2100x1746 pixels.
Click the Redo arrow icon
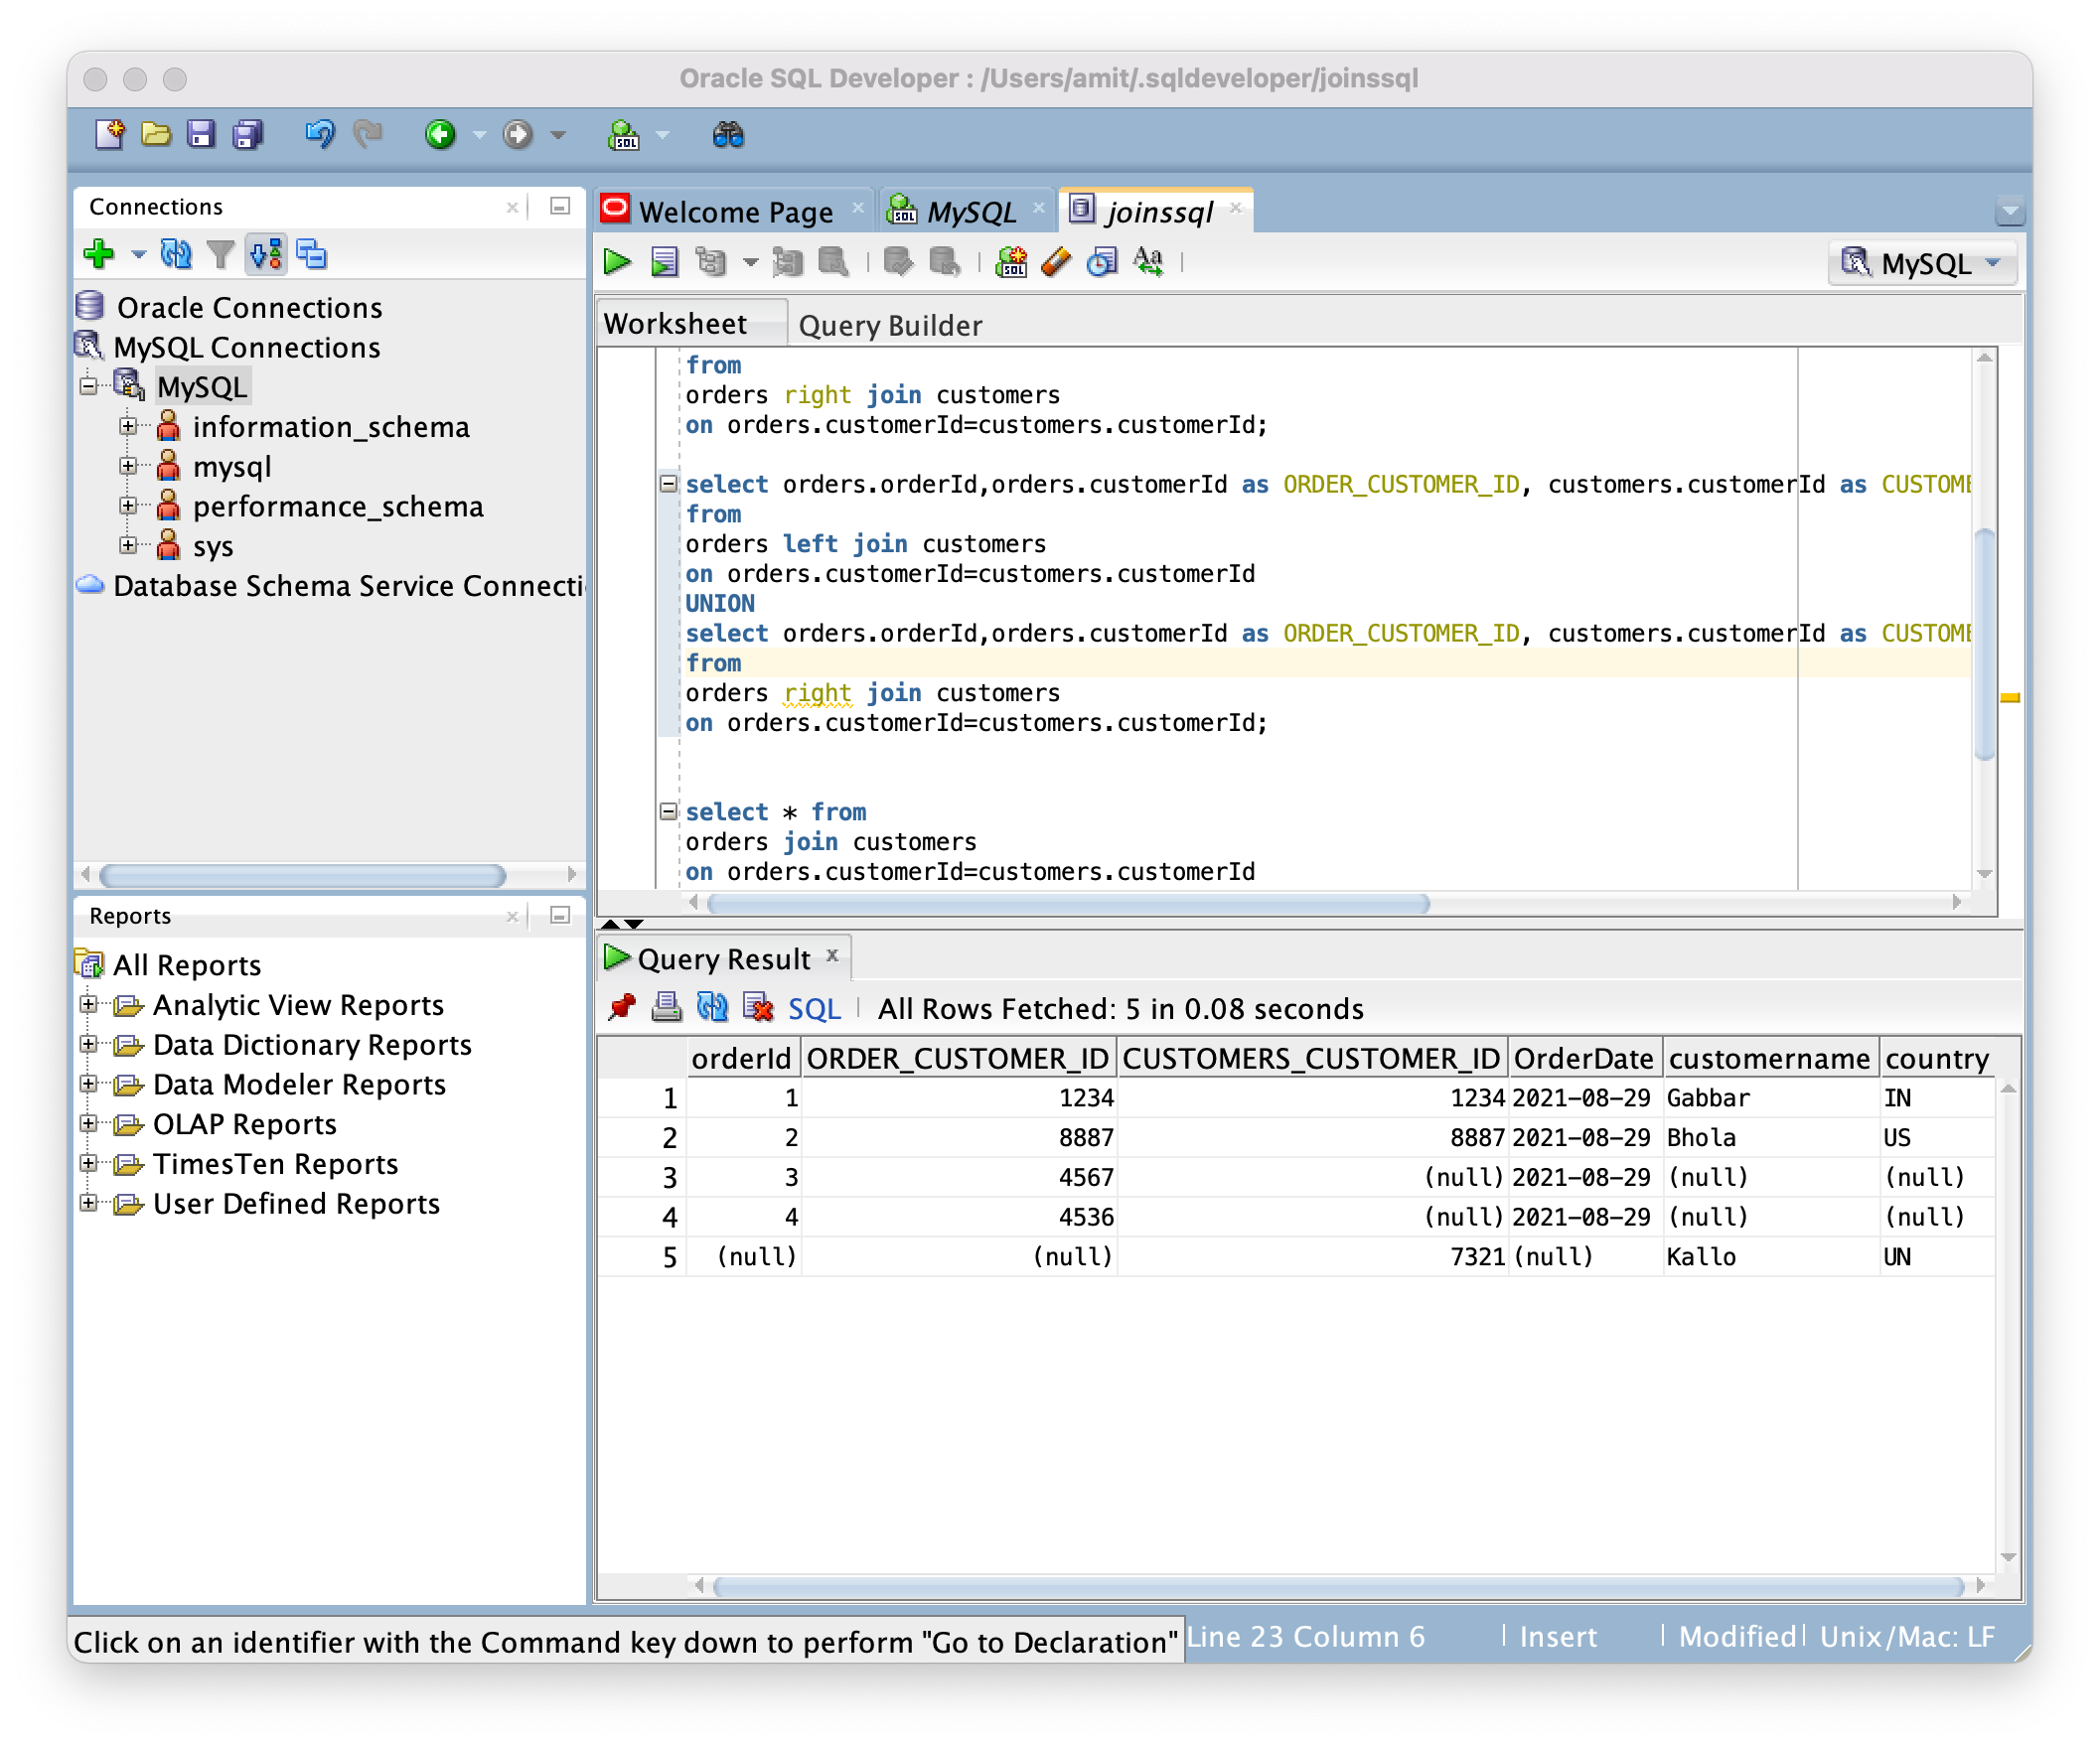(369, 134)
